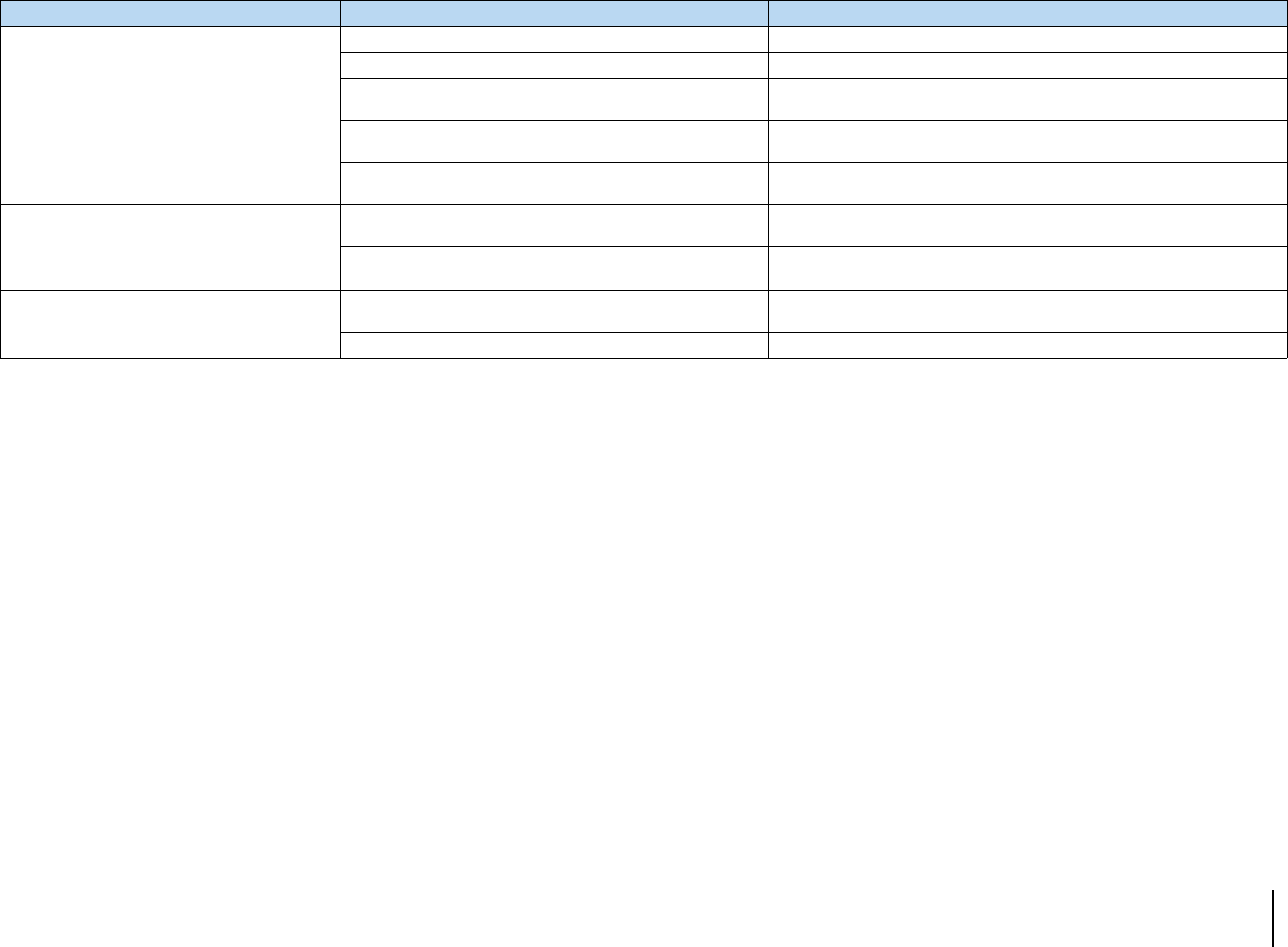Click the first column's blue header cell

[170, 13]
